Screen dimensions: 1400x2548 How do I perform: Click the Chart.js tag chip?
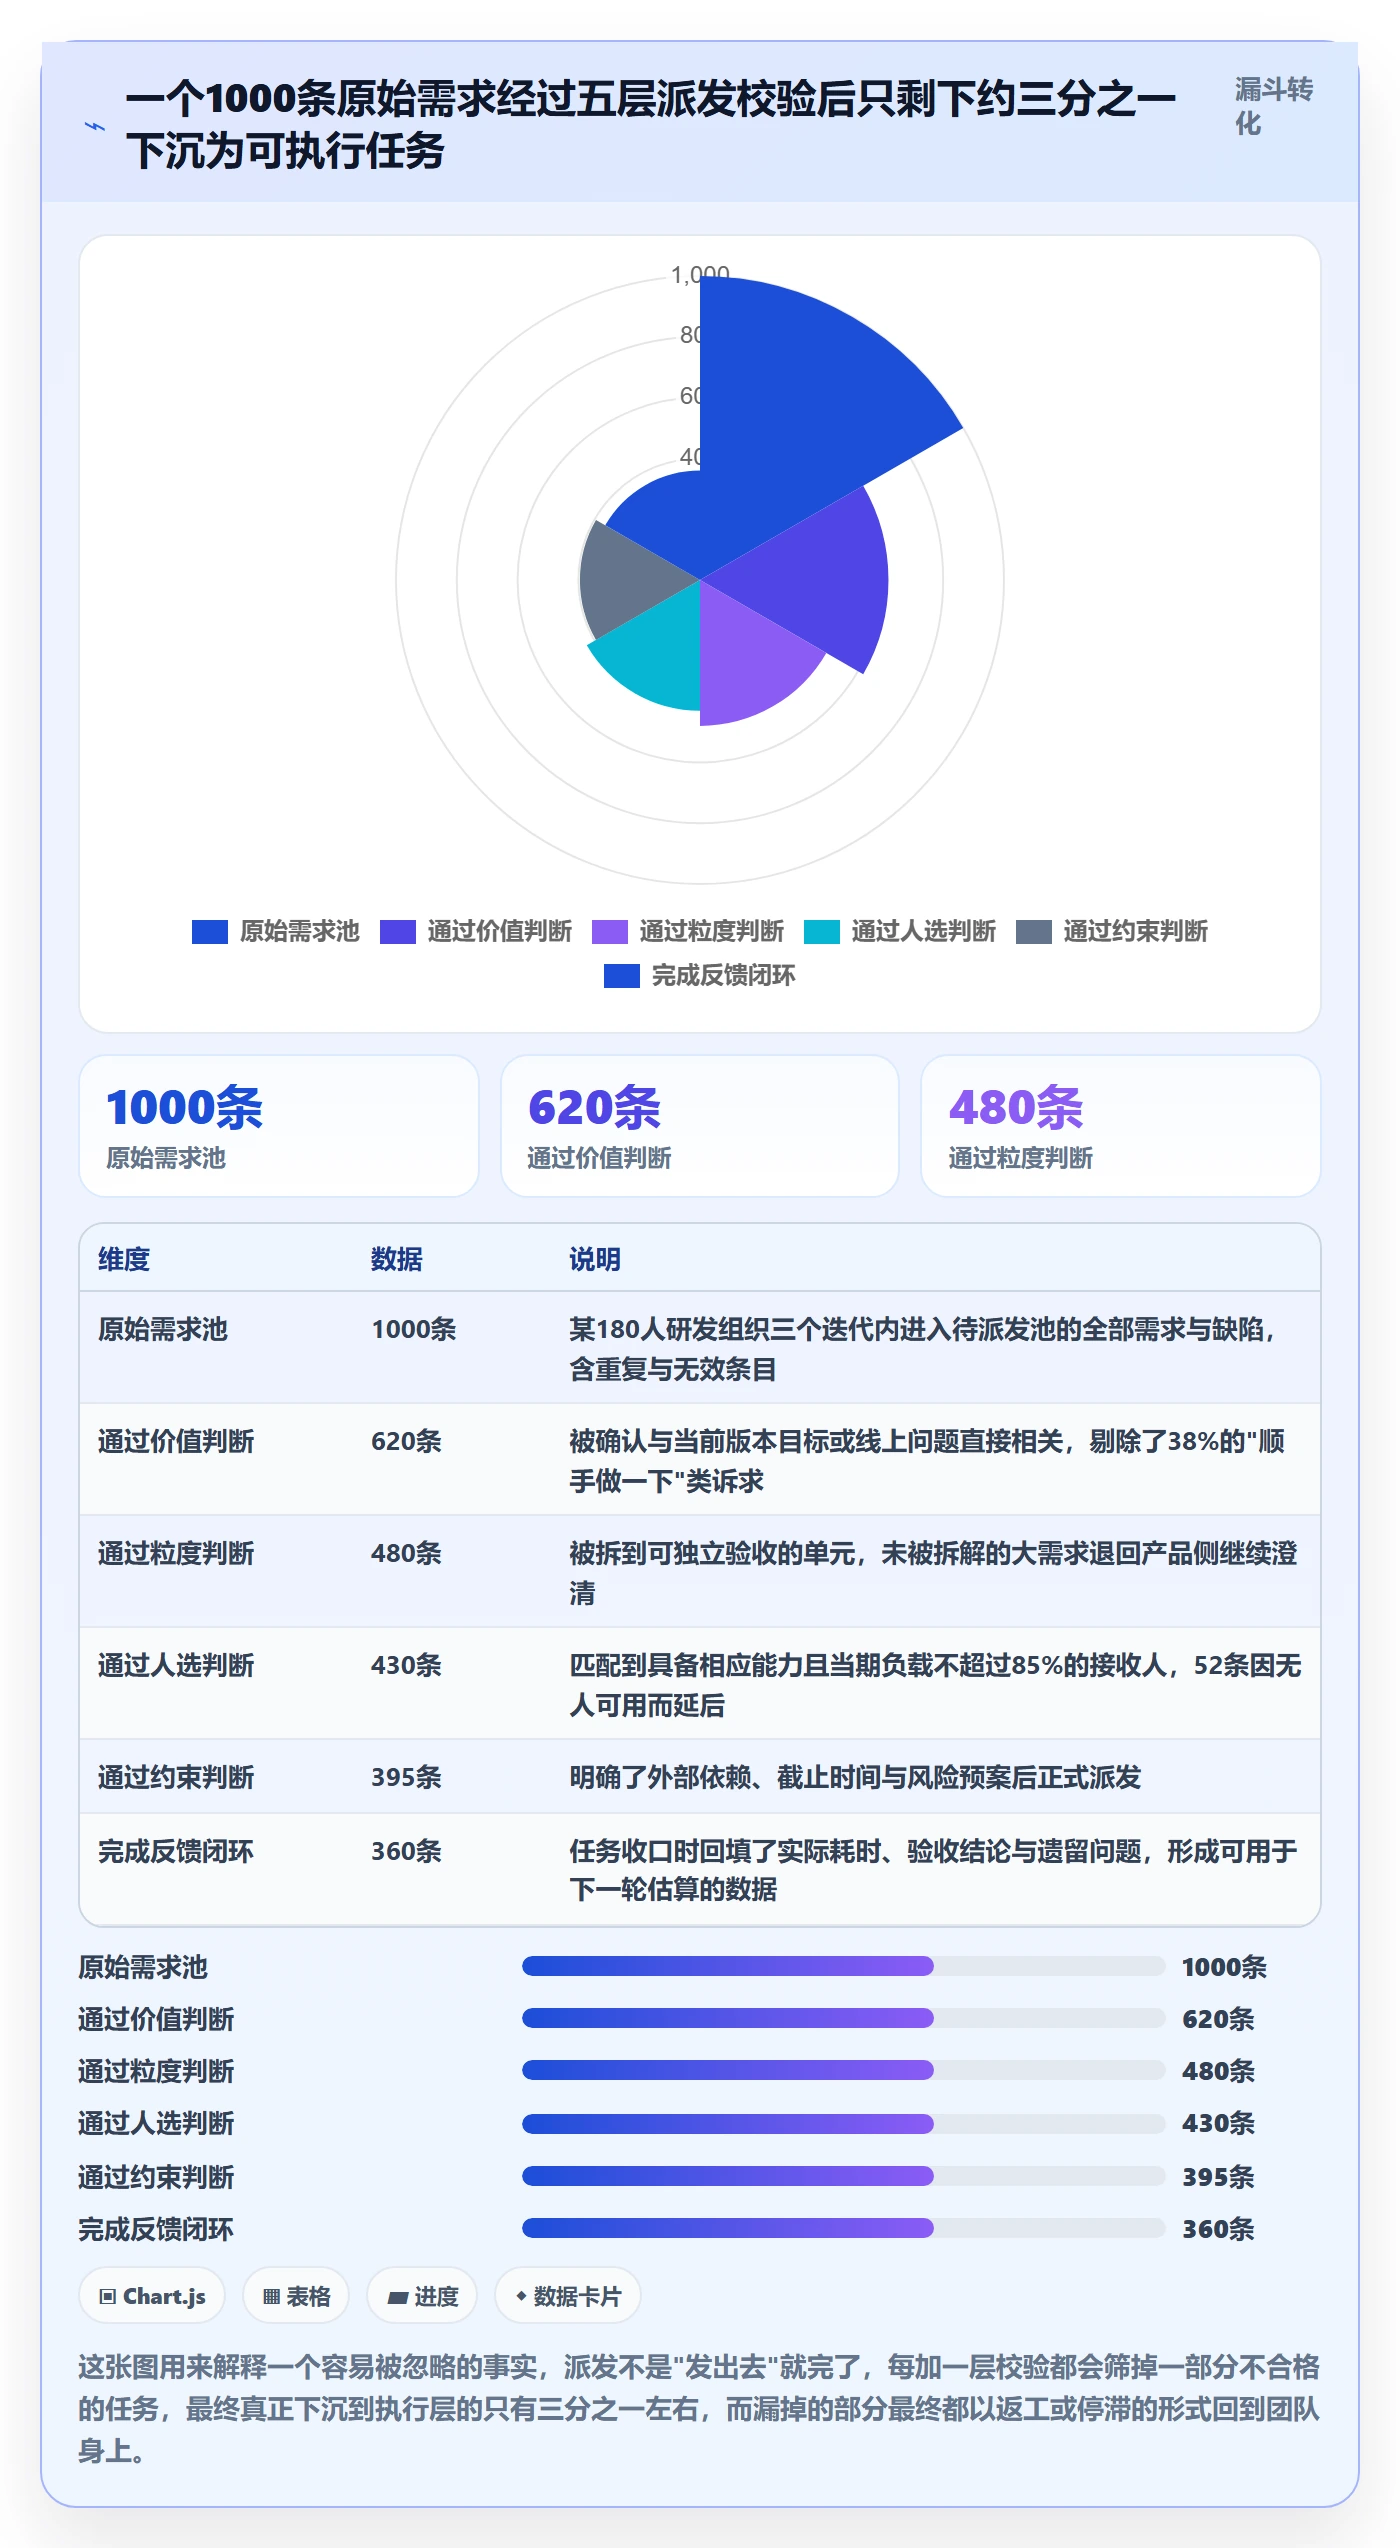[x=152, y=2296]
